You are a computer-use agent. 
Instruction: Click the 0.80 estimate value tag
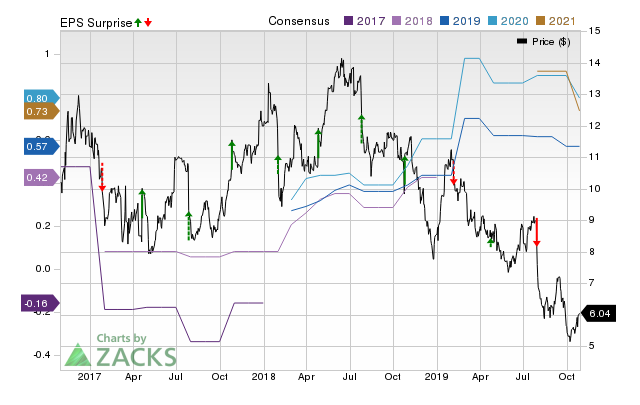pyautogui.click(x=38, y=98)
